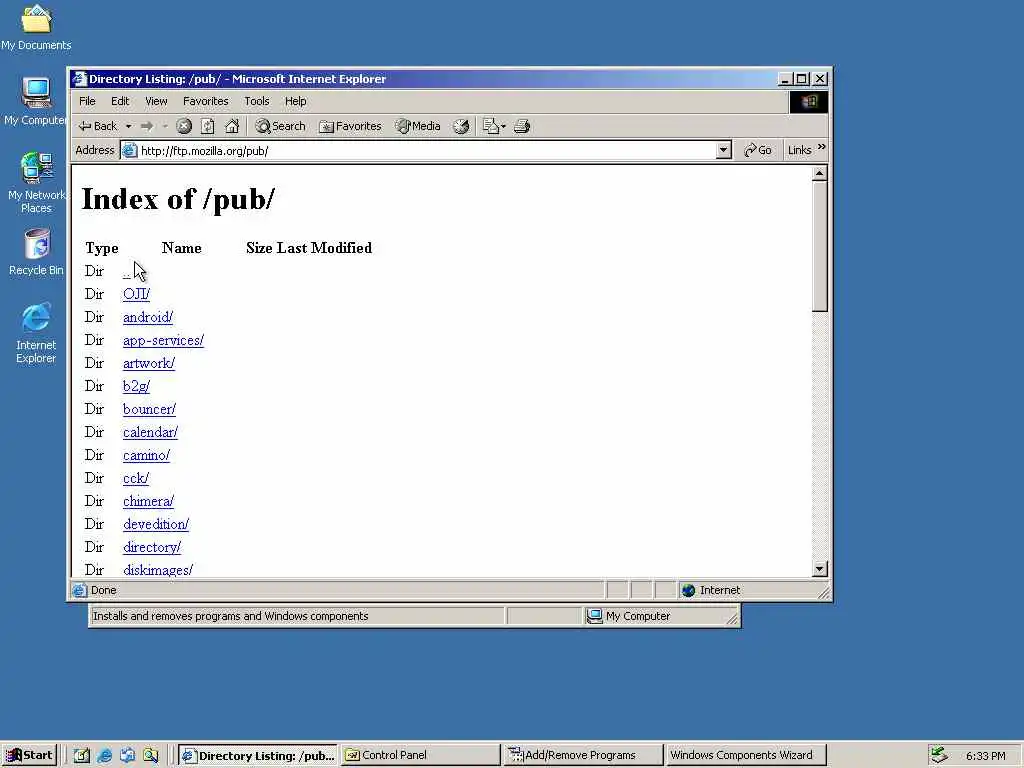Click the page icon in Address bar
Viewport: 1024px width, 768px height.
130,151
